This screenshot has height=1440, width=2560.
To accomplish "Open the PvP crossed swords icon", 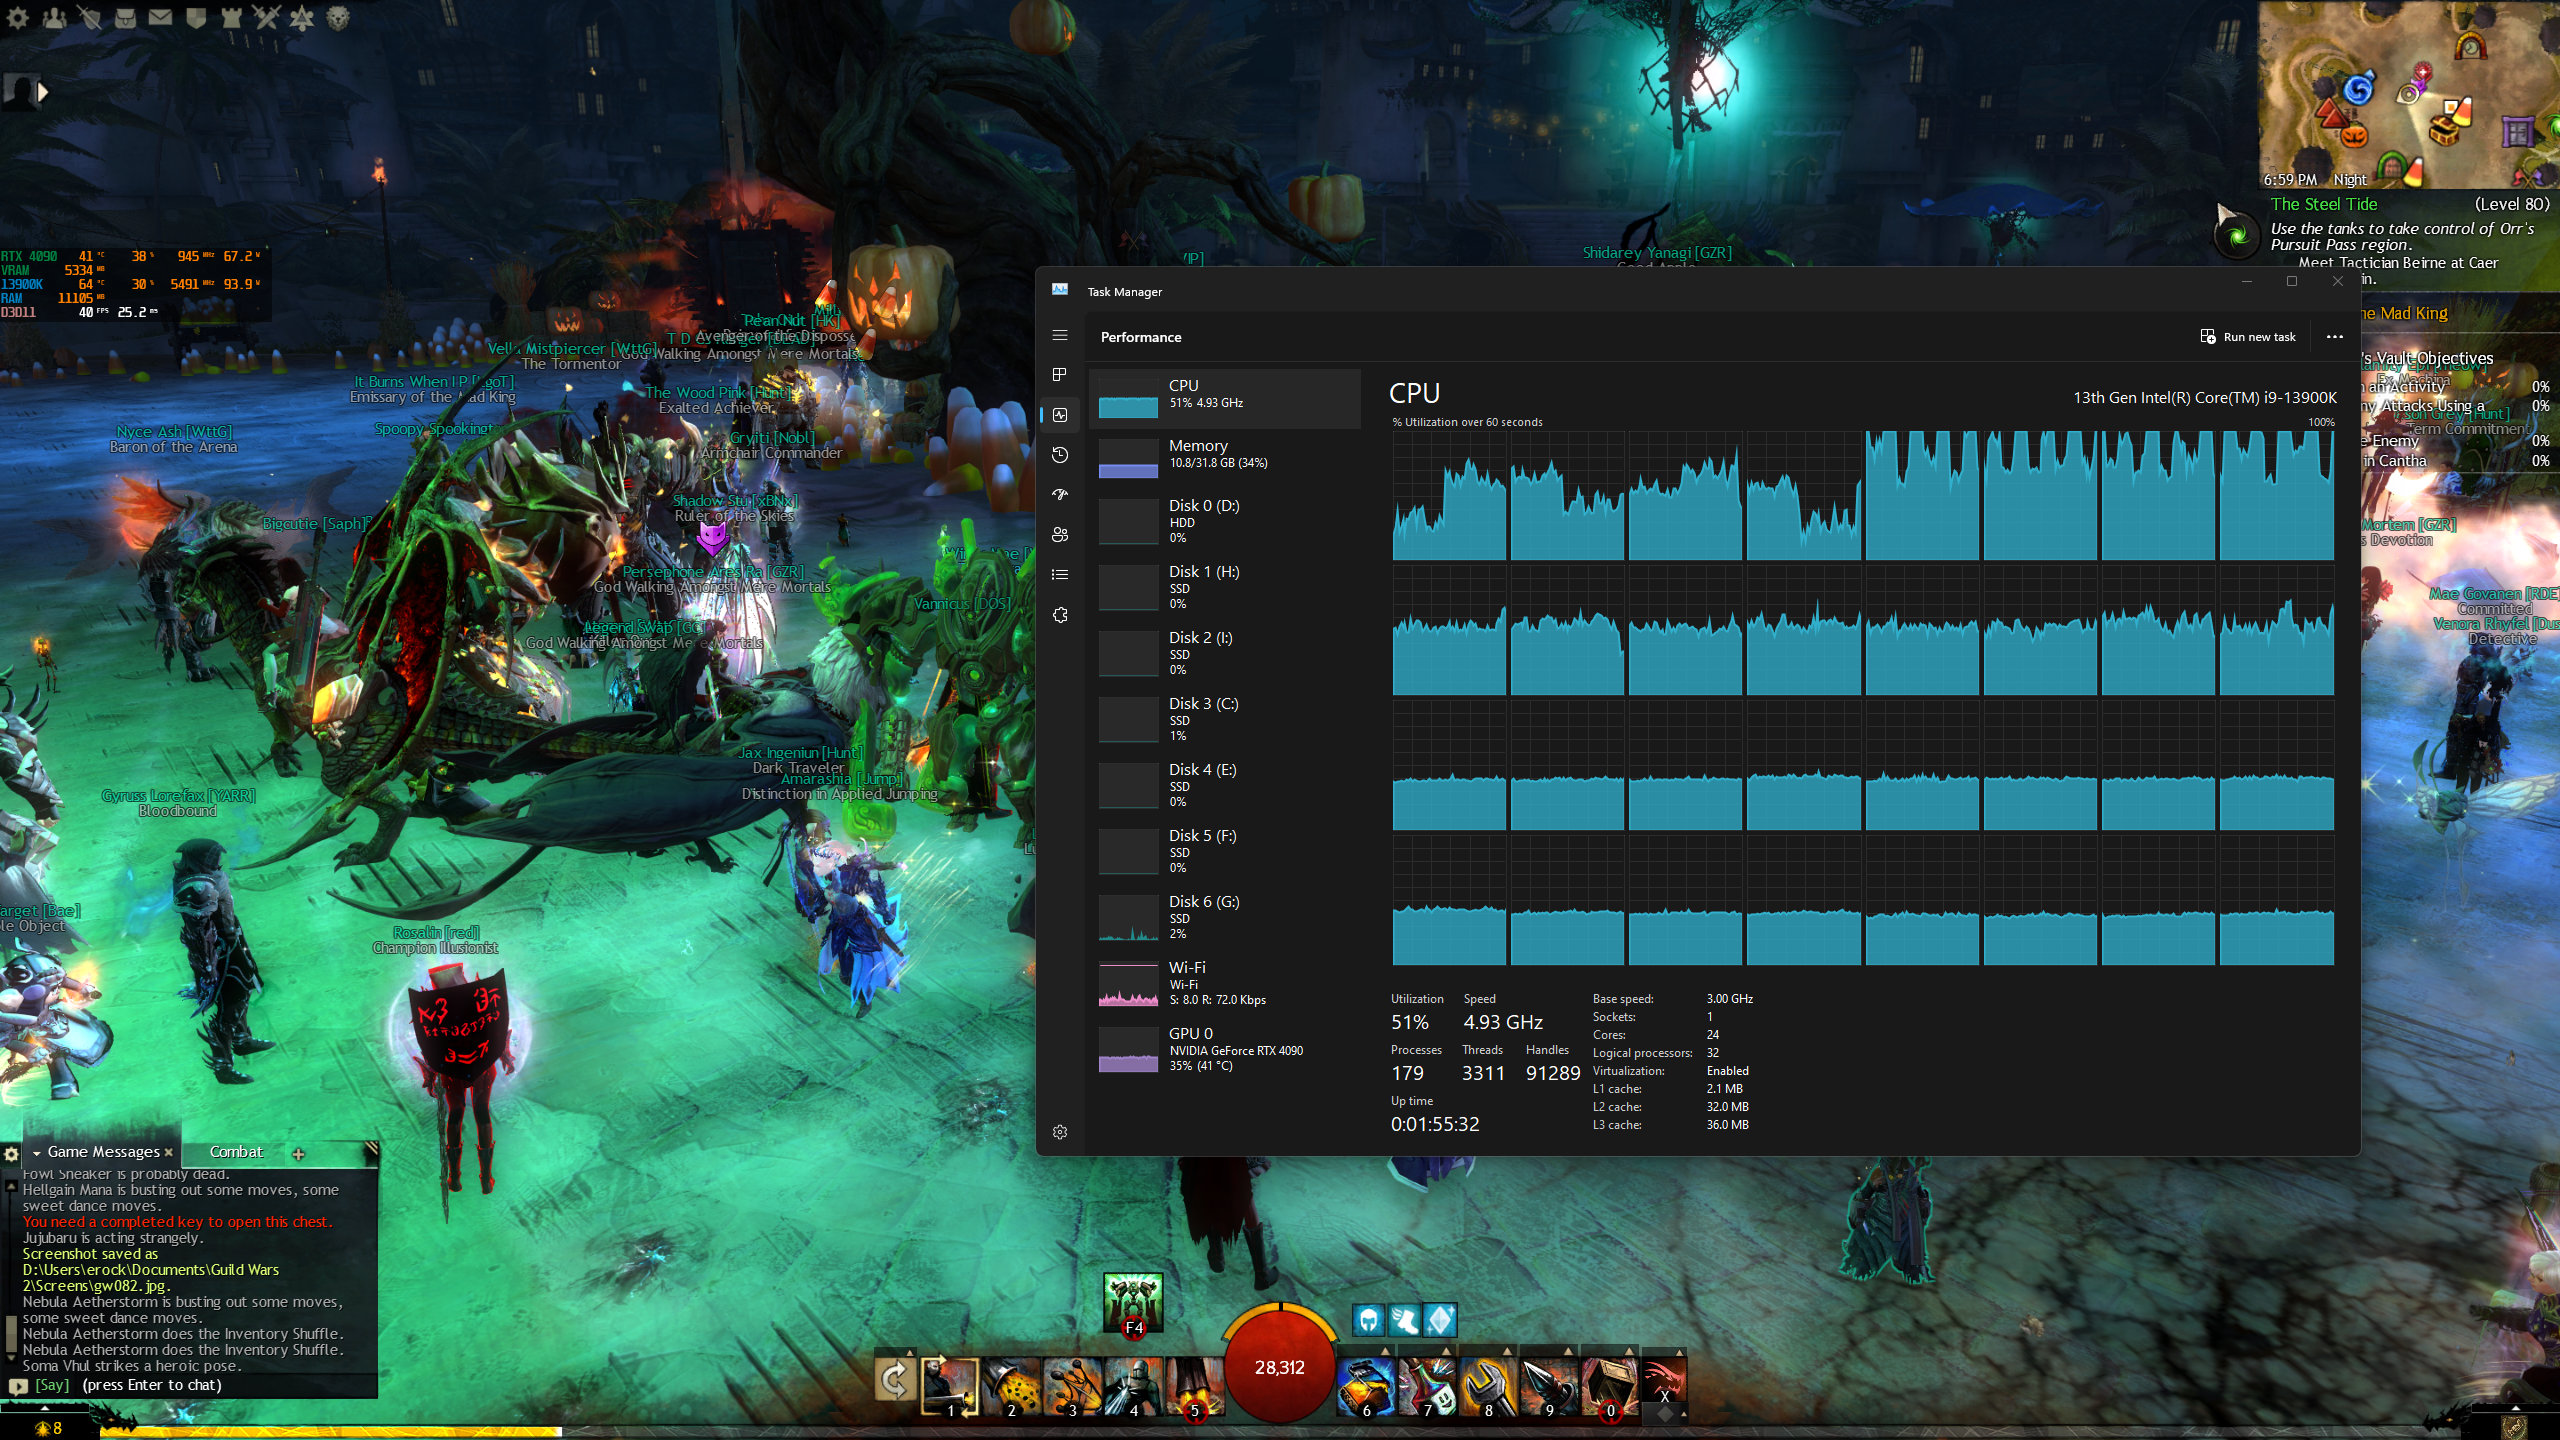I will coord(266,17).
